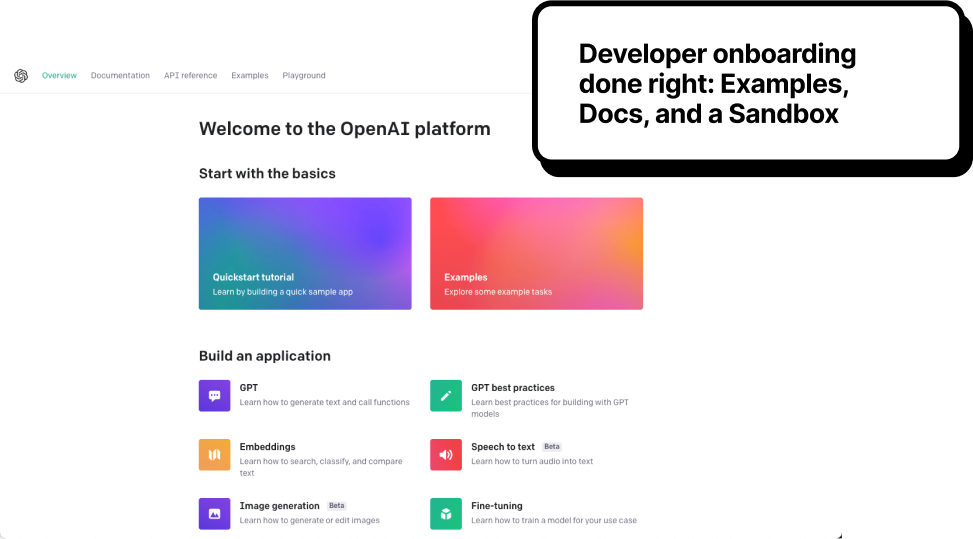Click the Beta badge beside Speech to text
Viewport: 973px width, 539px height.
pyautogui.click(x=552, y=447)
